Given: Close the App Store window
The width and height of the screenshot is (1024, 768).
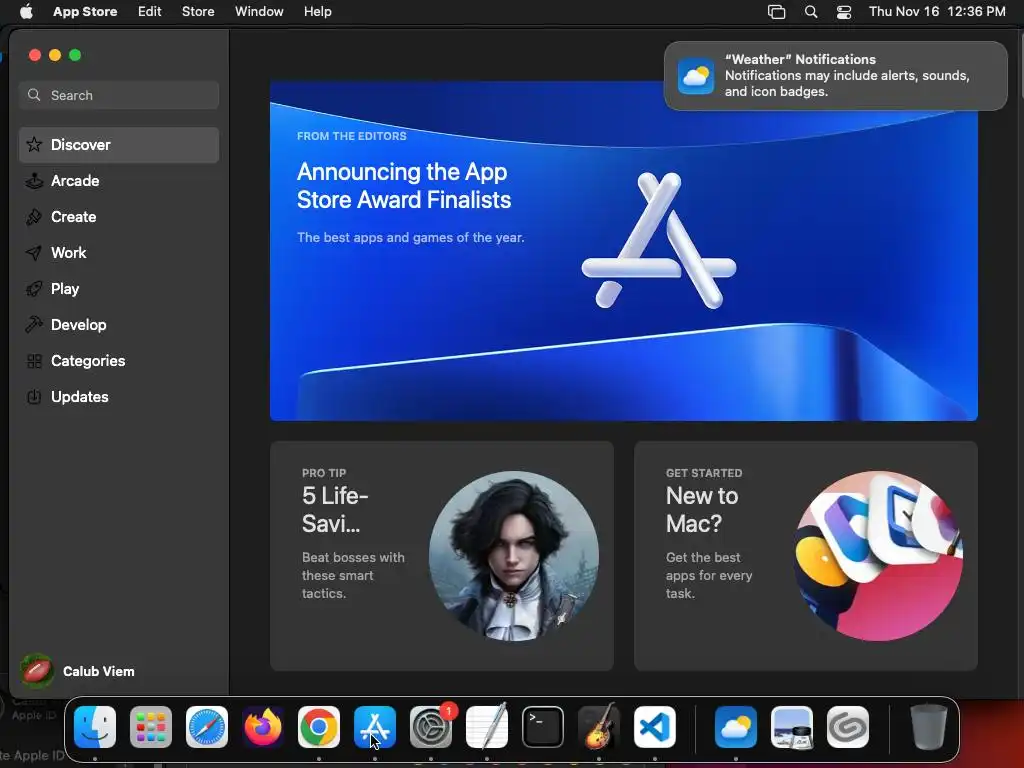Looking at the screenshot, I should [x=35, y=56].
